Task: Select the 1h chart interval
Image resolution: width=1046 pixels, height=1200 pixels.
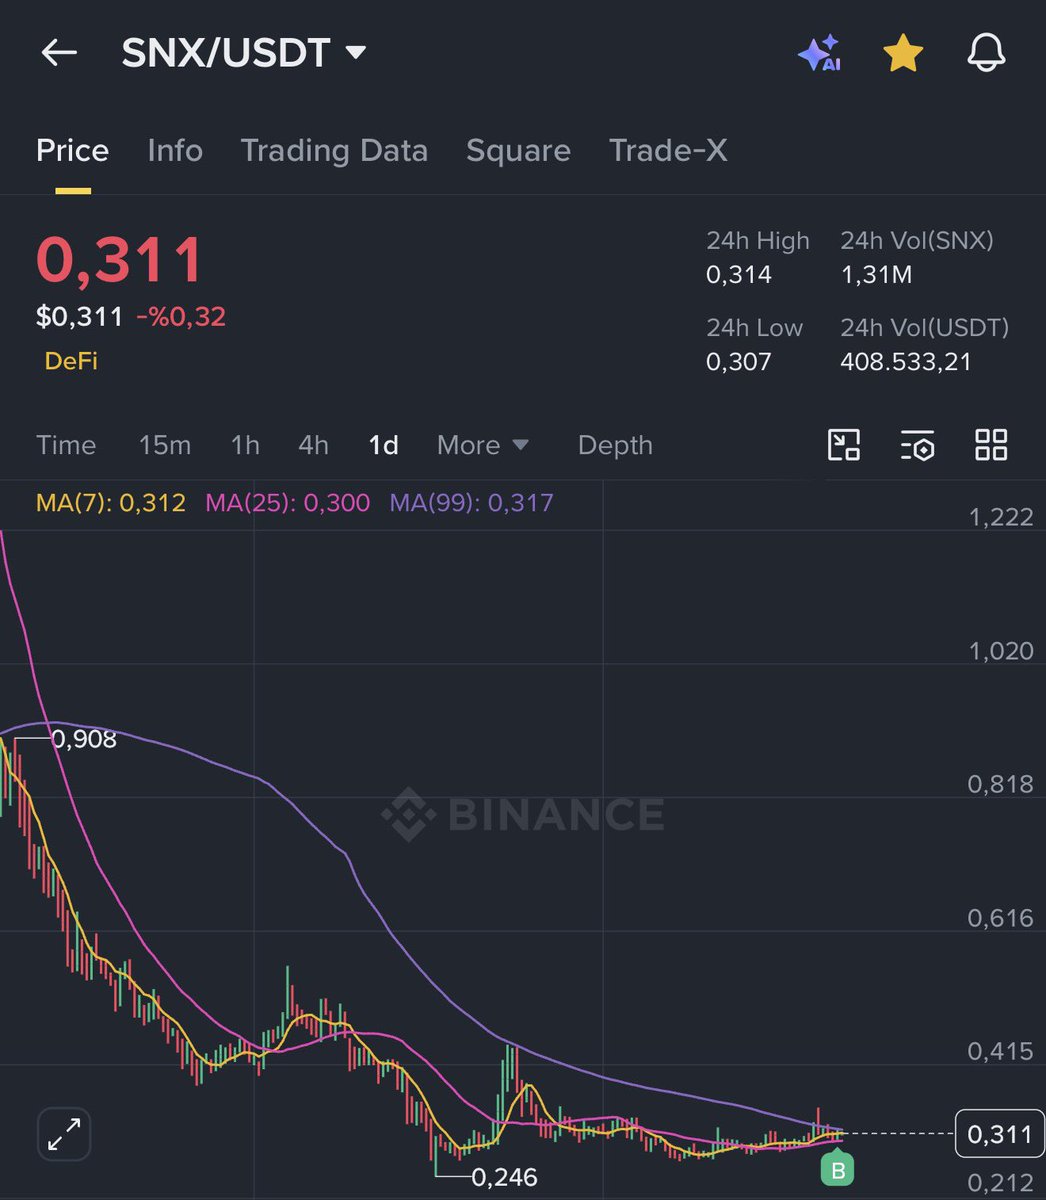Action: [x=245, y=445]
